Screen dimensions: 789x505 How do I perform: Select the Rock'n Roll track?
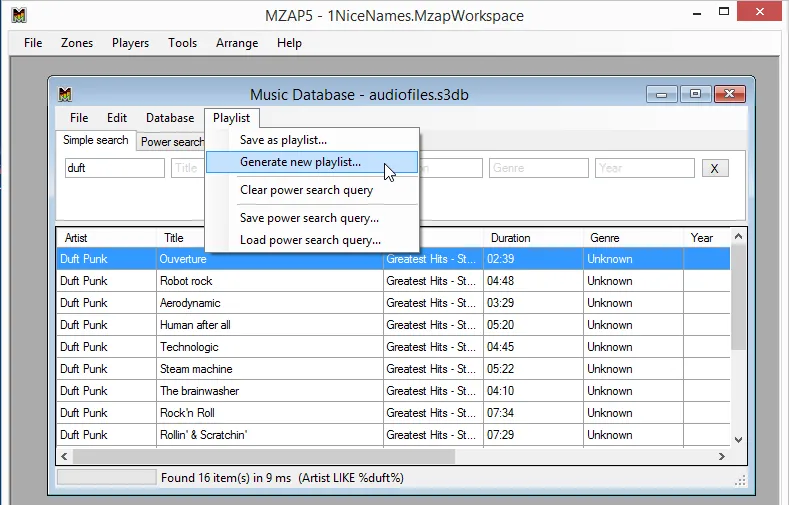pyautogui.click(x=393, y=413)
